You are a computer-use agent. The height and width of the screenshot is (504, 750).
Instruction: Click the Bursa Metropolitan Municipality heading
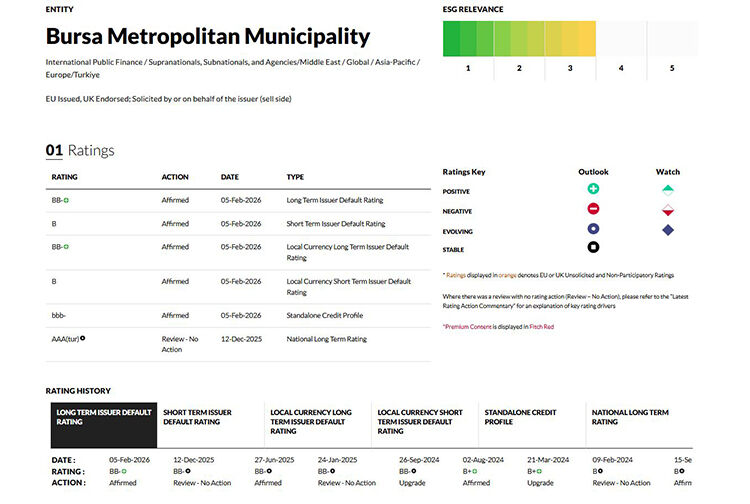(208, 36)
